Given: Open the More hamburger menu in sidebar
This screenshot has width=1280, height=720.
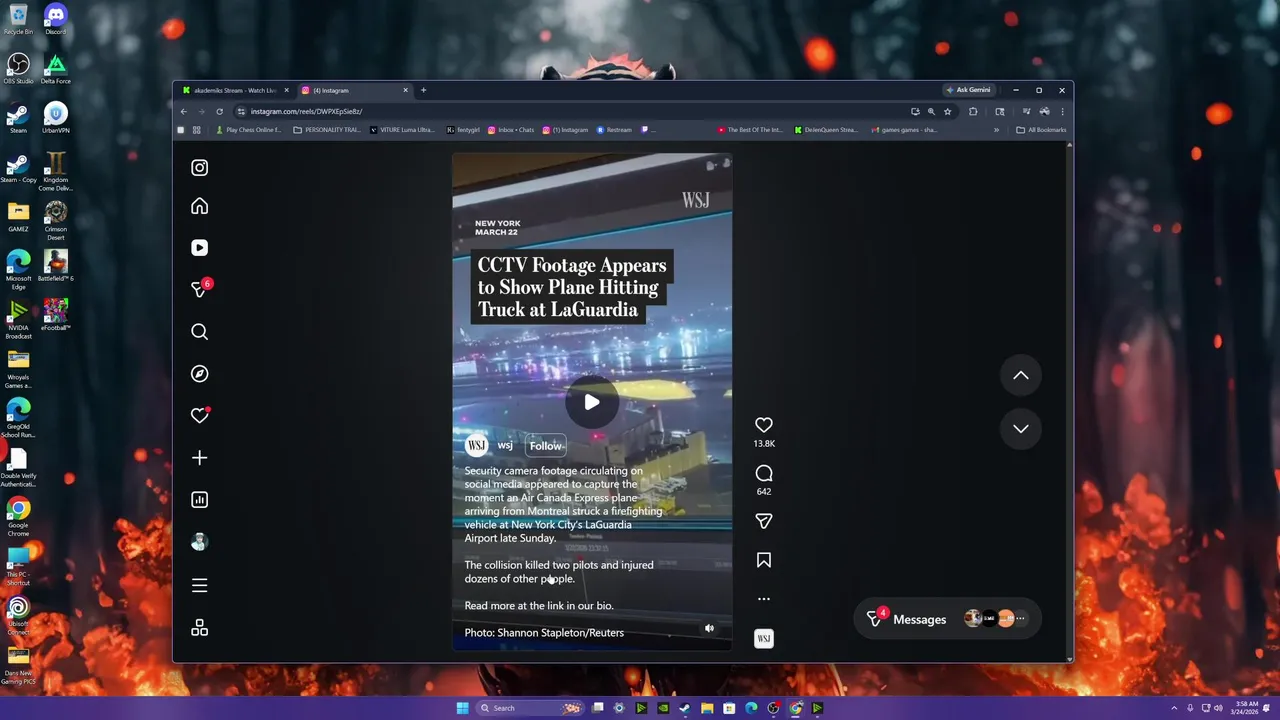Looking at the screenshot, I should click(x=200, y=585).
